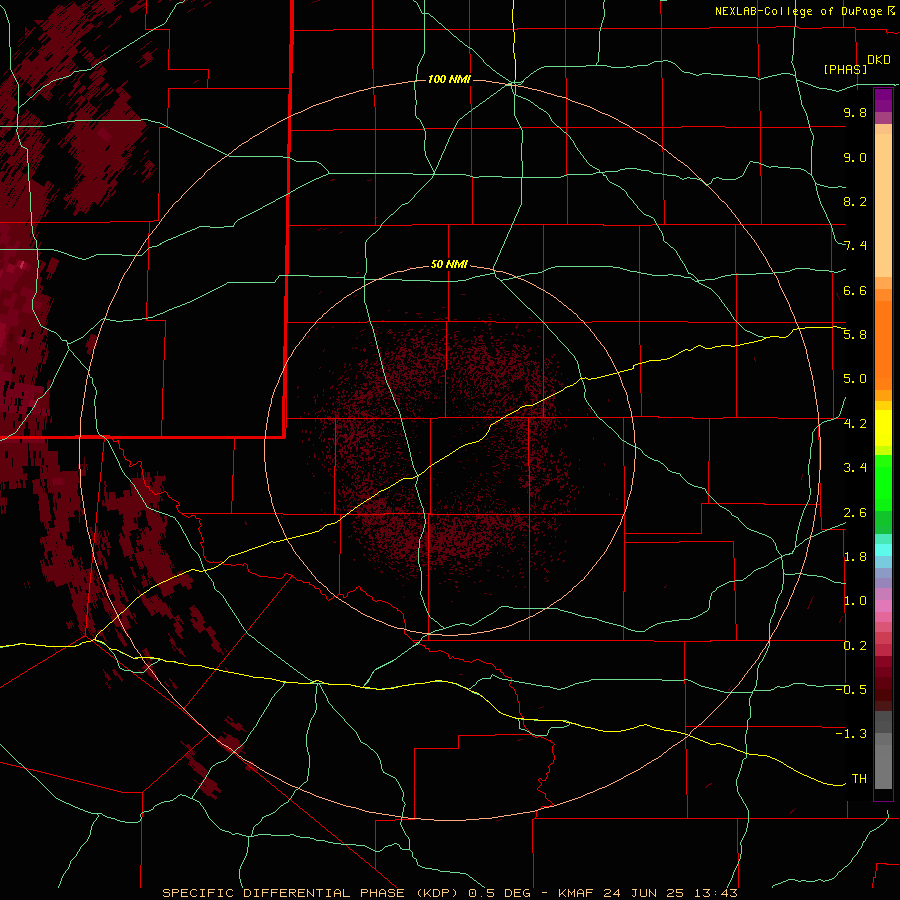Select the 50 NMI range ring label

point(449,264)
